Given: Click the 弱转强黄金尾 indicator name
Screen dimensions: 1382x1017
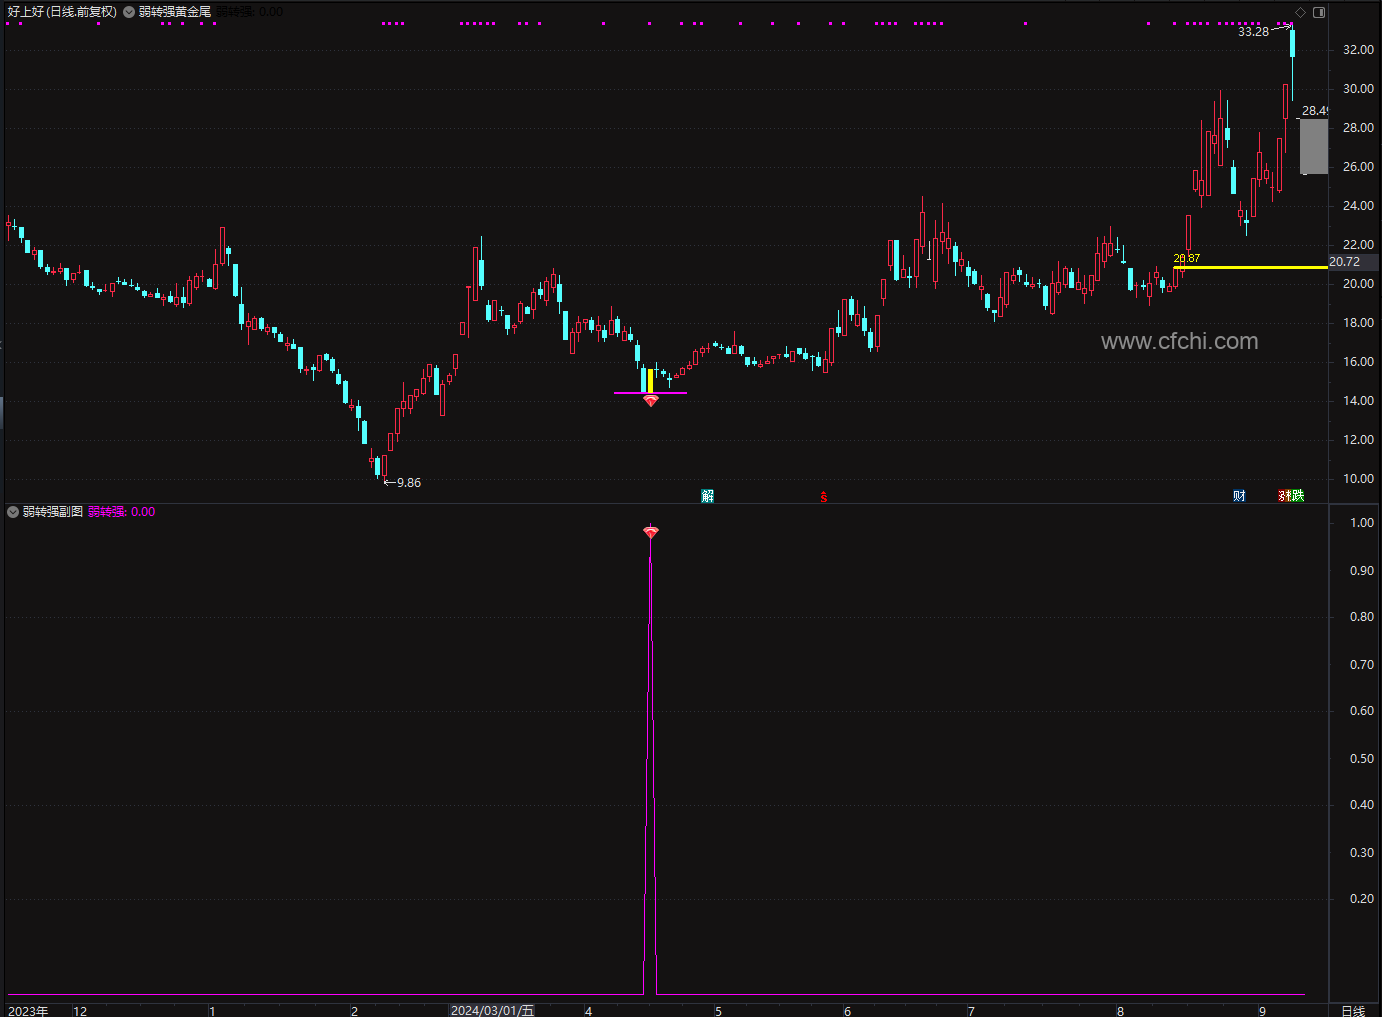Looking at the screenshot, I should coord(175,12).
